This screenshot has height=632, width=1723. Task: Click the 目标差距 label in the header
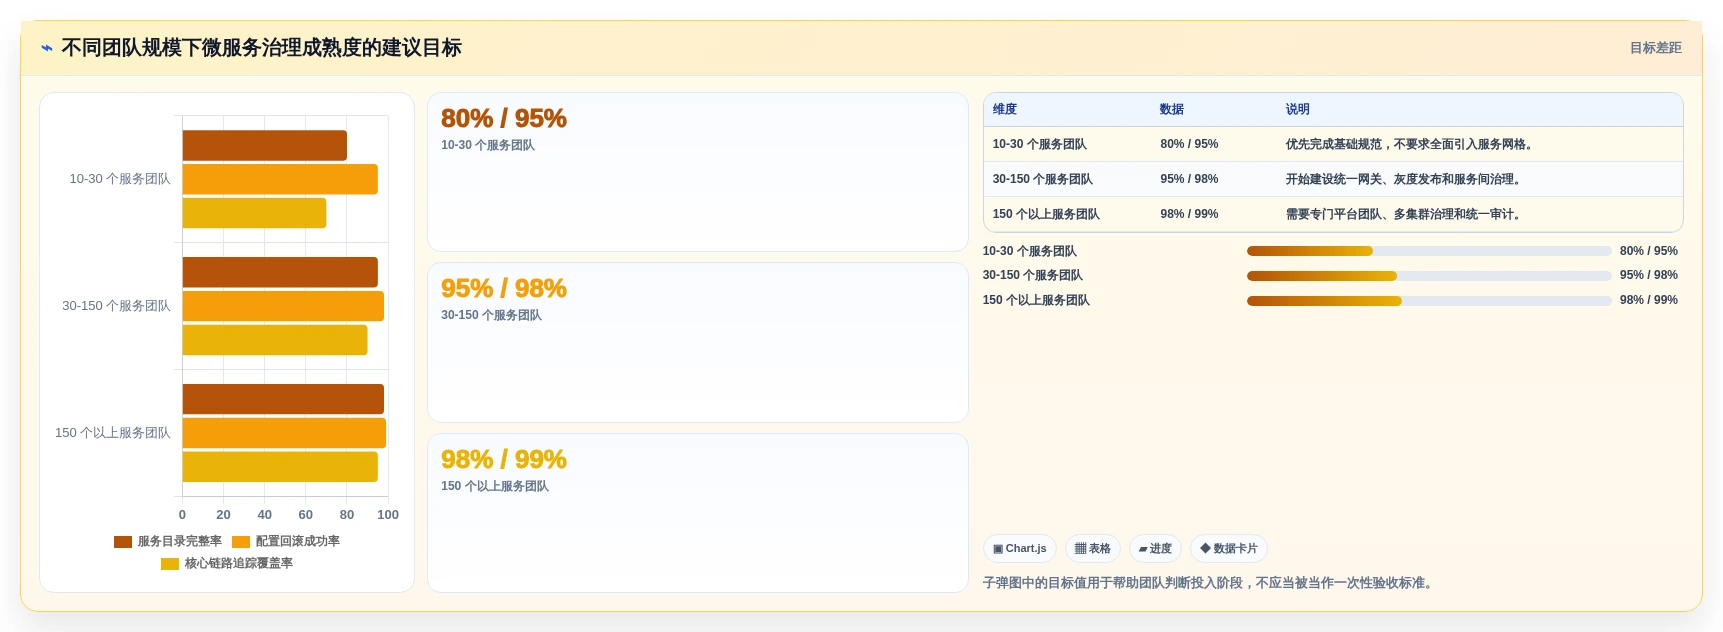pyautogui.click(x=1655, y=48)
